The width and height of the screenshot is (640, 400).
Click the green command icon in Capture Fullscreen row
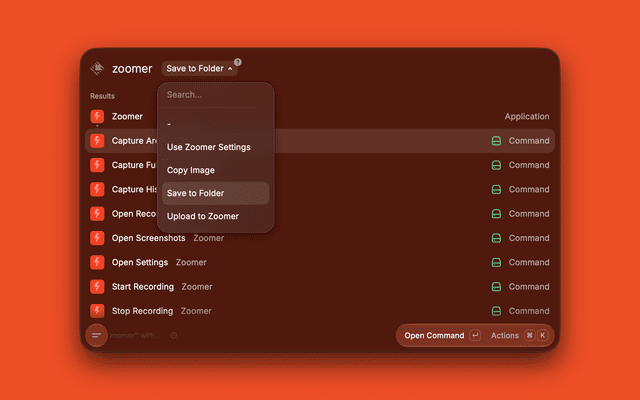click(x=496, y=165)
